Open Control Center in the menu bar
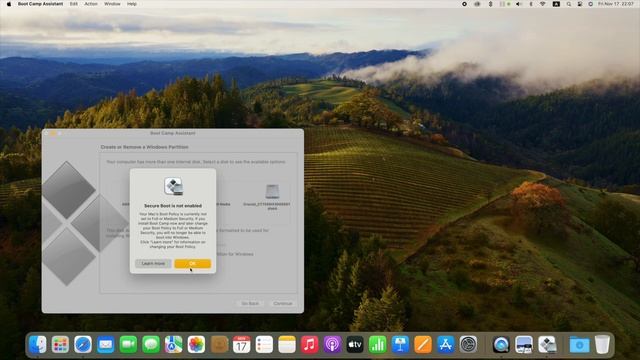Screen dimensions: 640x360 (x=580, y=4)
